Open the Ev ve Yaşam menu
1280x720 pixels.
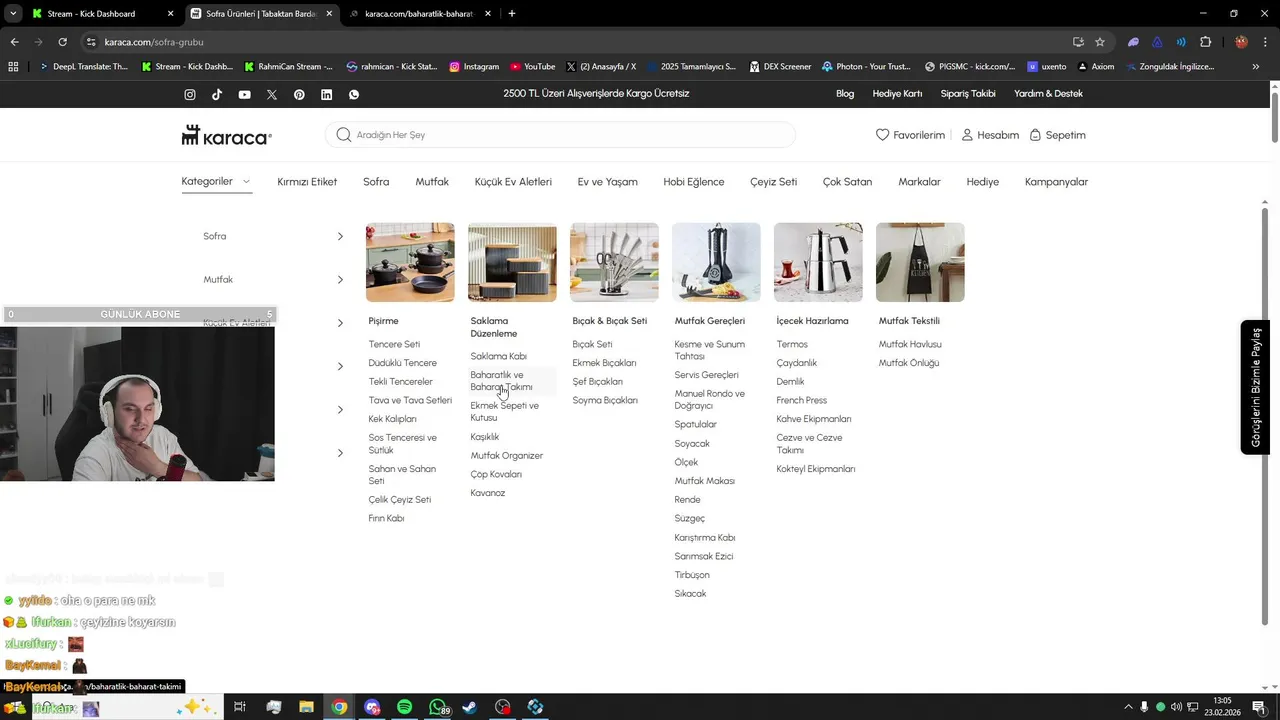click(x=607, y=182)
